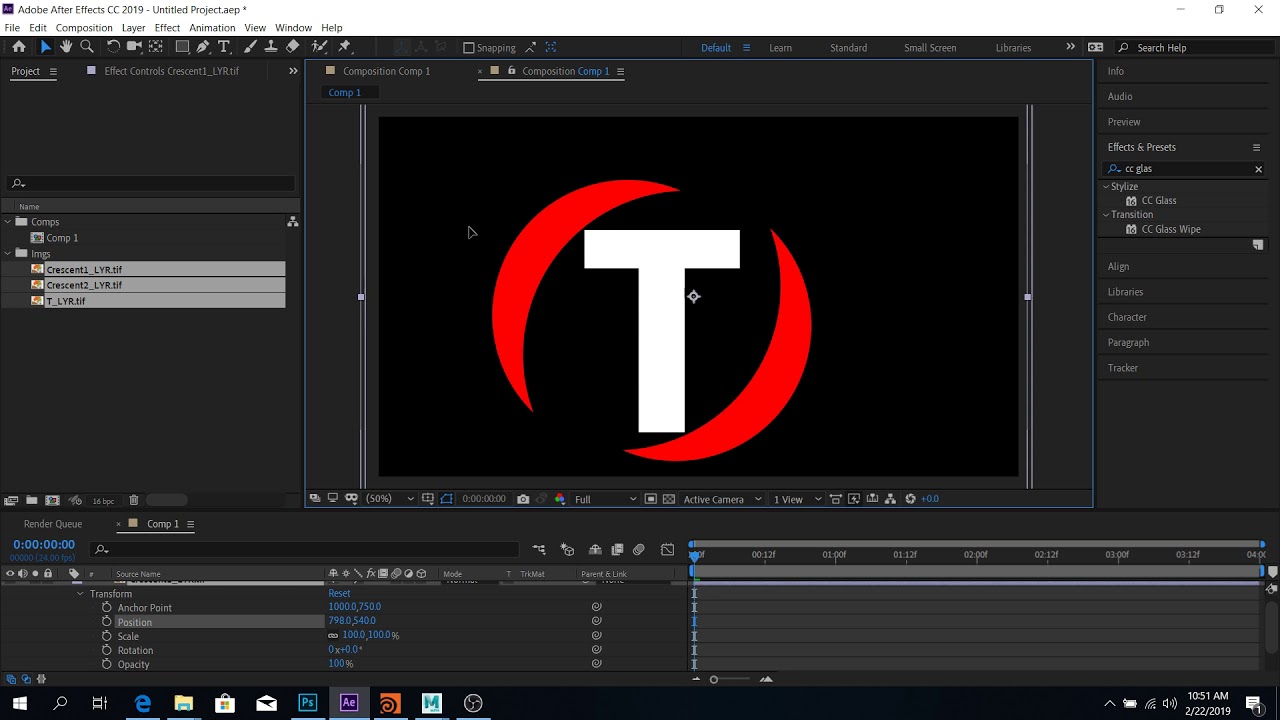Take a snapshot with camera icon
The height and width of the screenshot is (720, 1280).
pyautogui.click(x=523, y=499)
